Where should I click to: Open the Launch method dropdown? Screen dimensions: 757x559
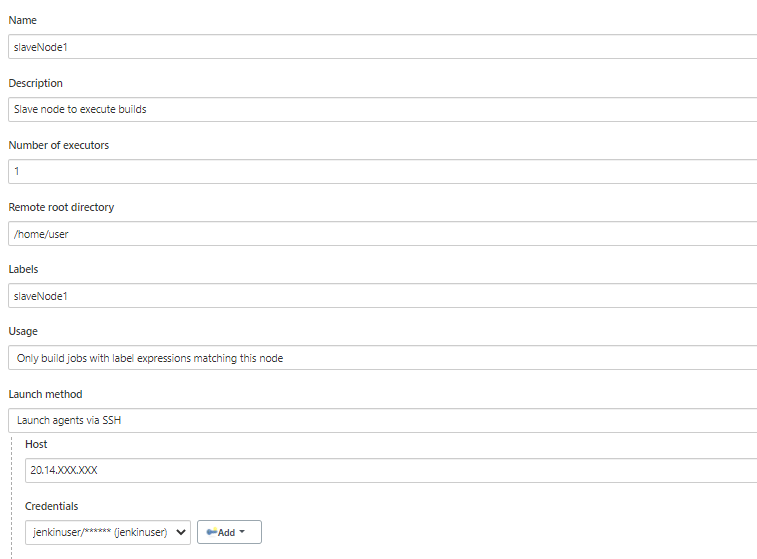click(382, 420)
